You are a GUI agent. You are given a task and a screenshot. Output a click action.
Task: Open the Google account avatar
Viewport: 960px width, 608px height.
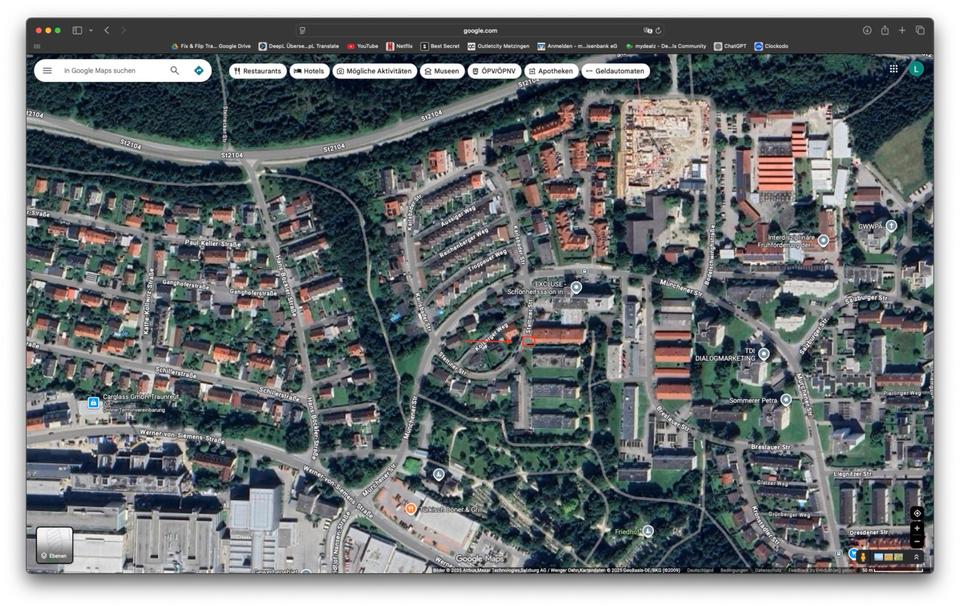click(x=916, y=69)
